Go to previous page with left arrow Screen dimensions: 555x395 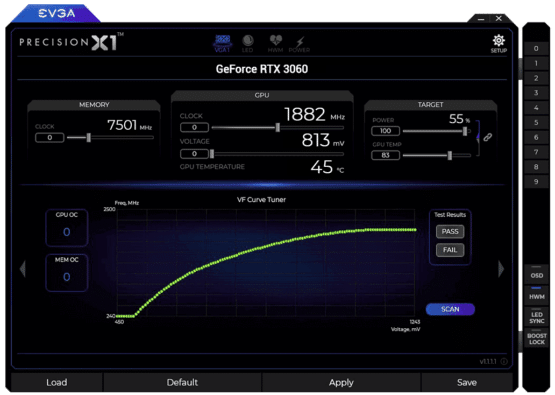(23, 269)
